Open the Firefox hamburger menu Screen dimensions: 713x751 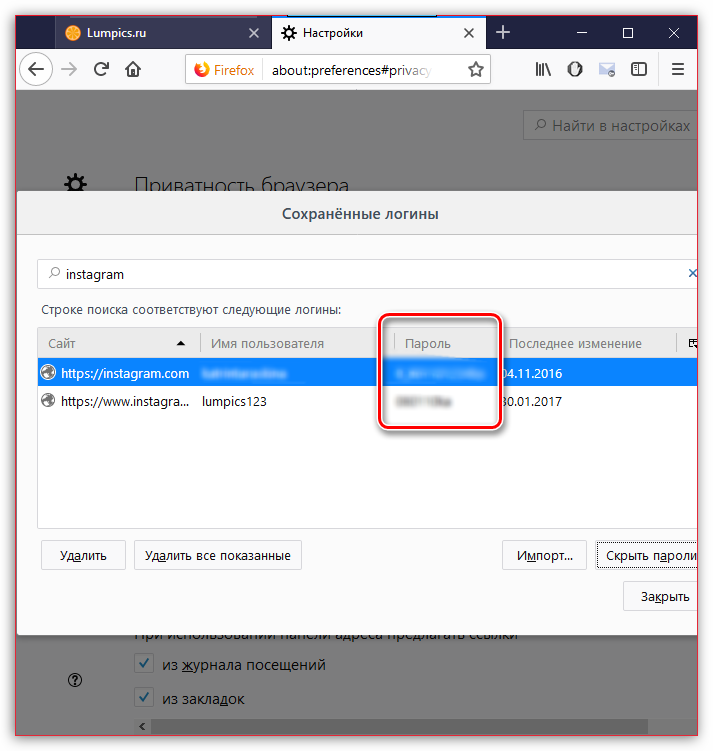[x=678, y=70]
